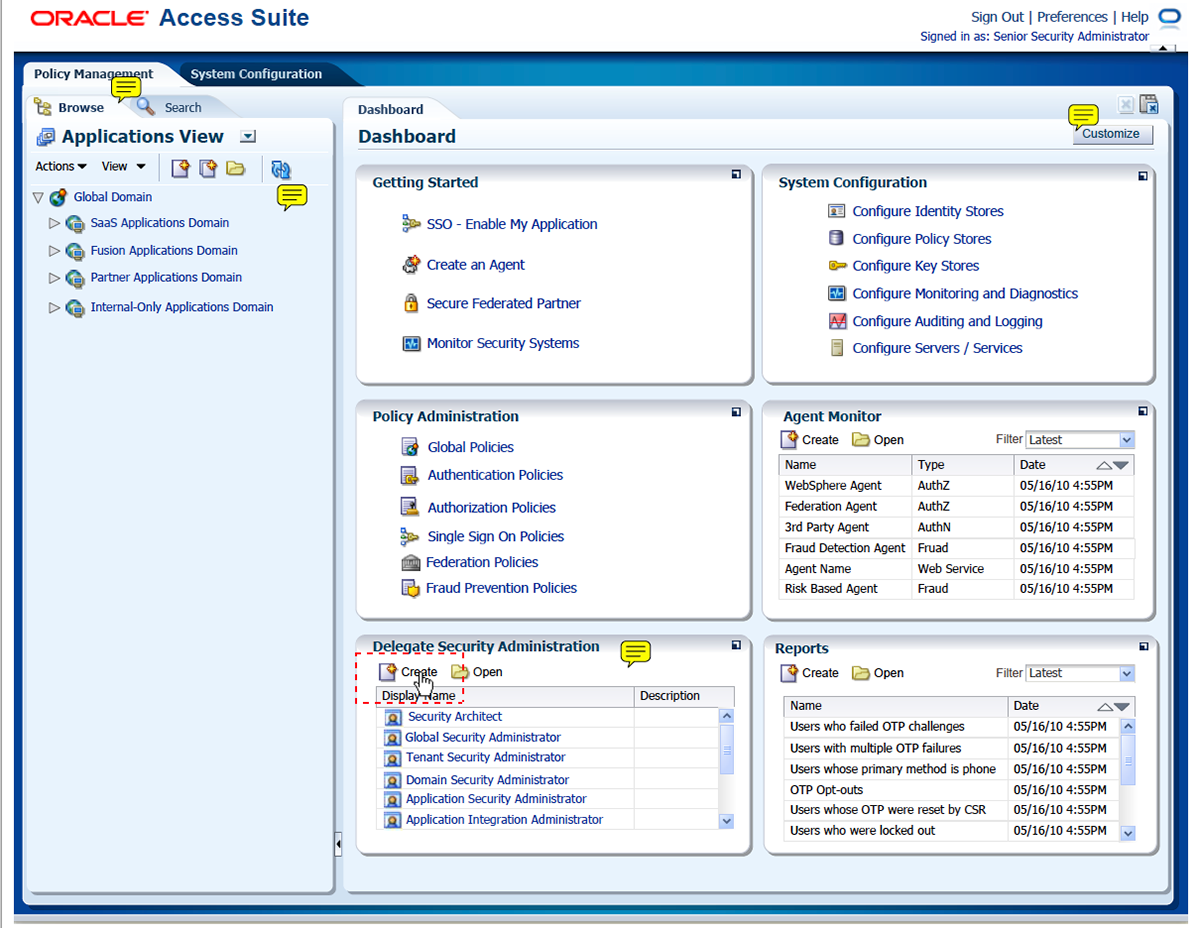
Task: Click the user icon beside Security Architect
Action: [393, 717]
